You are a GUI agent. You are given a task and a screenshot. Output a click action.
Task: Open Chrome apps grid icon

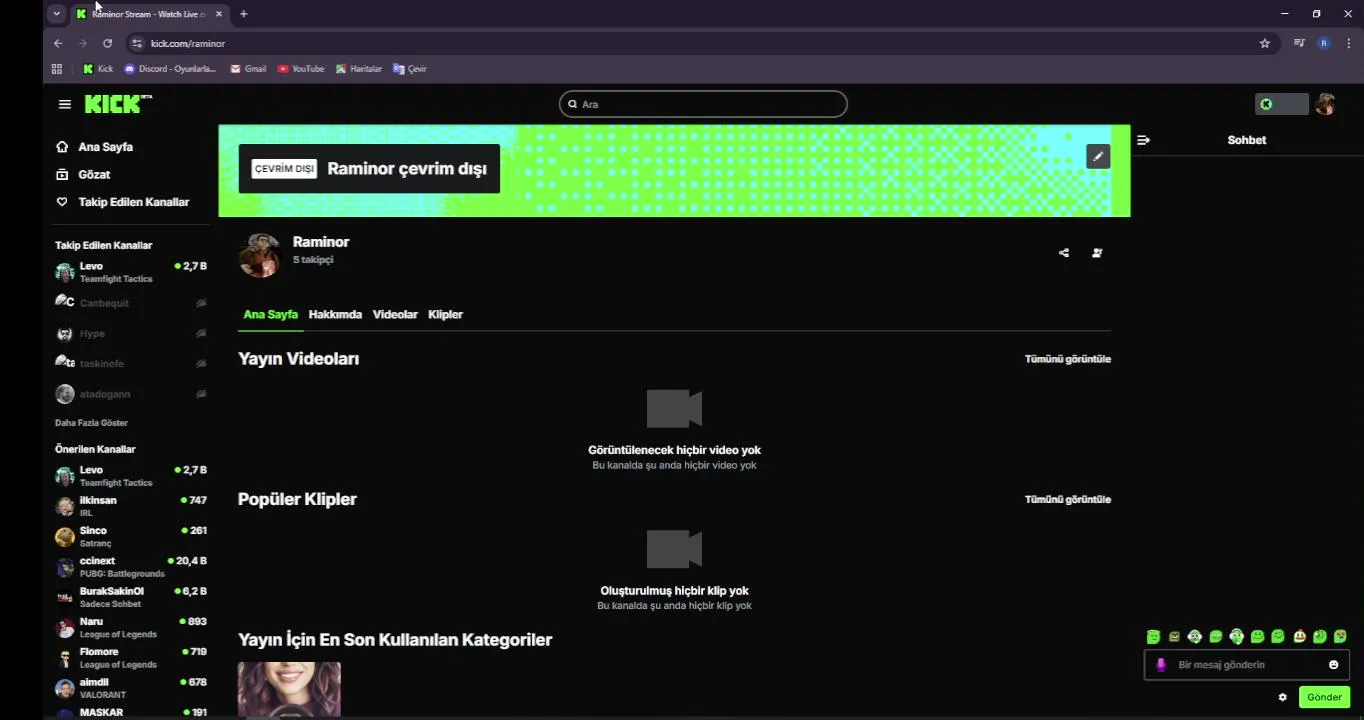tap(57, 69)
